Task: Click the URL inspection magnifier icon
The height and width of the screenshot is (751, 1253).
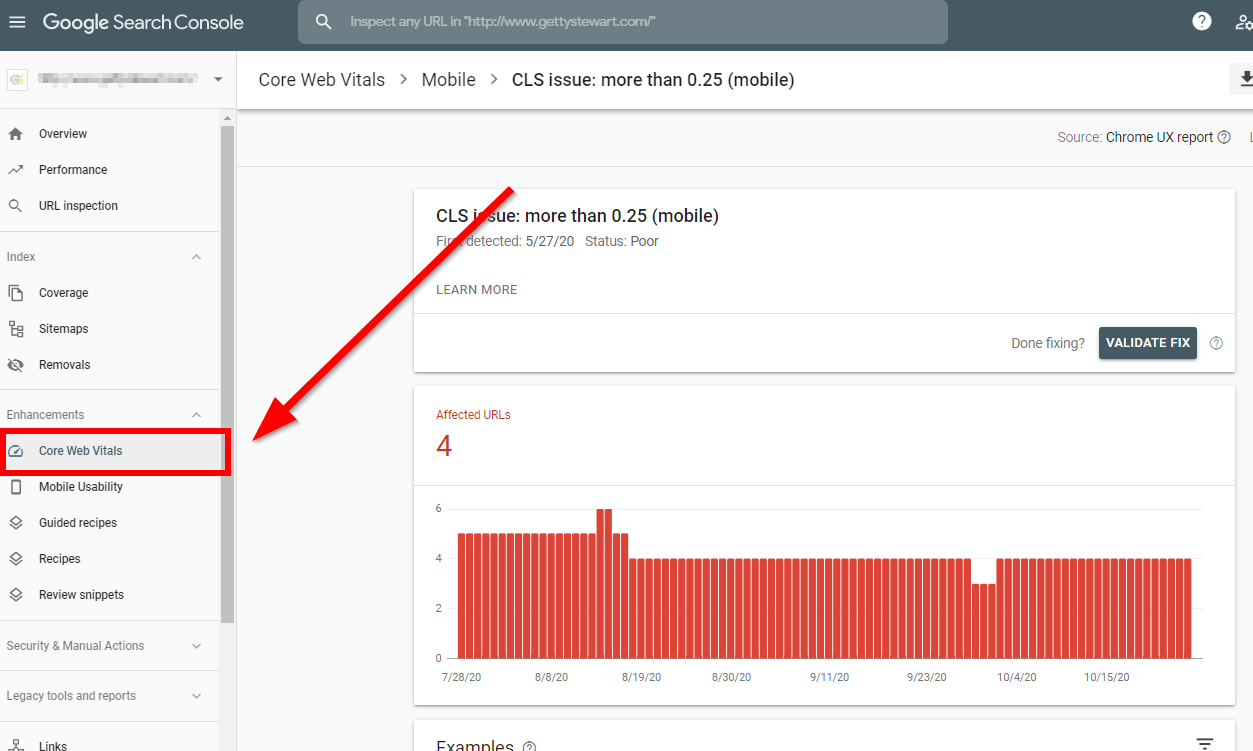Action: tap(15, 206)
